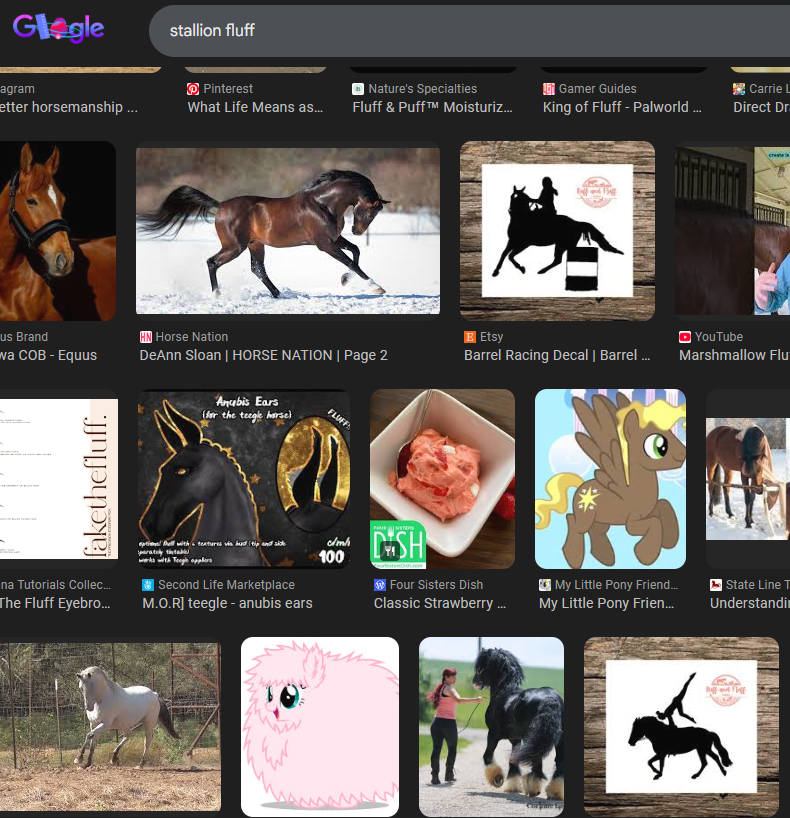Open 'The Fluff Eyebro...' result title
This screenshot has height=818, width=790.
tap(55, 603)
